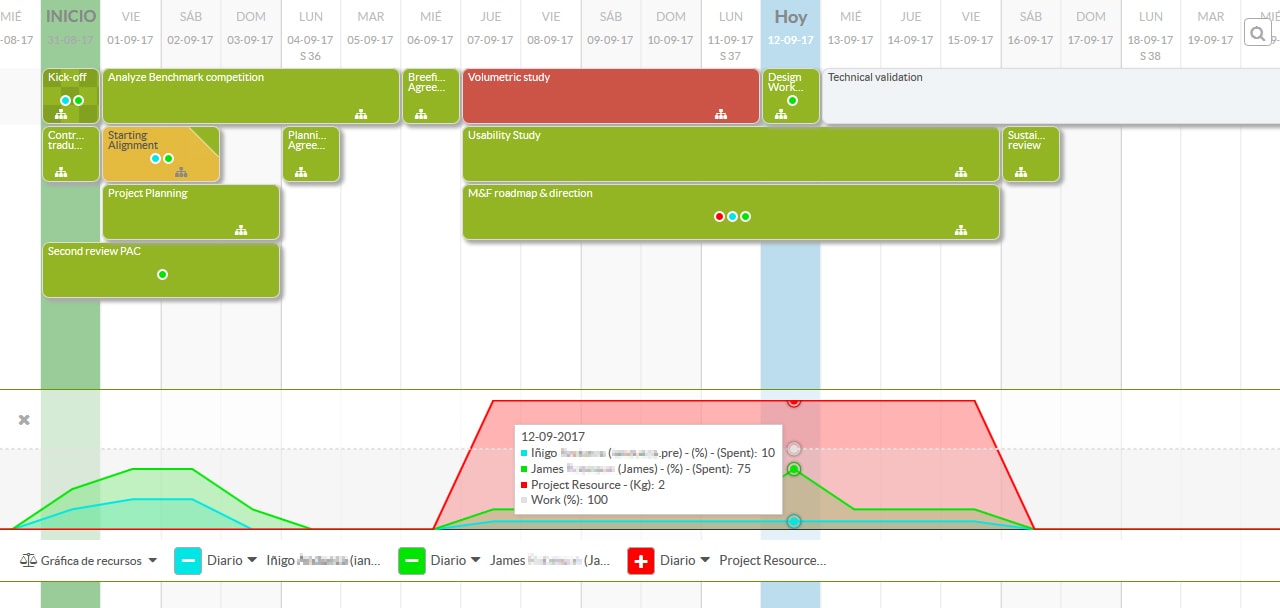The height and width of the screenshot is (608, 1280).
Task: Click the corner flag on Starting Alignment
Action: 209,137
